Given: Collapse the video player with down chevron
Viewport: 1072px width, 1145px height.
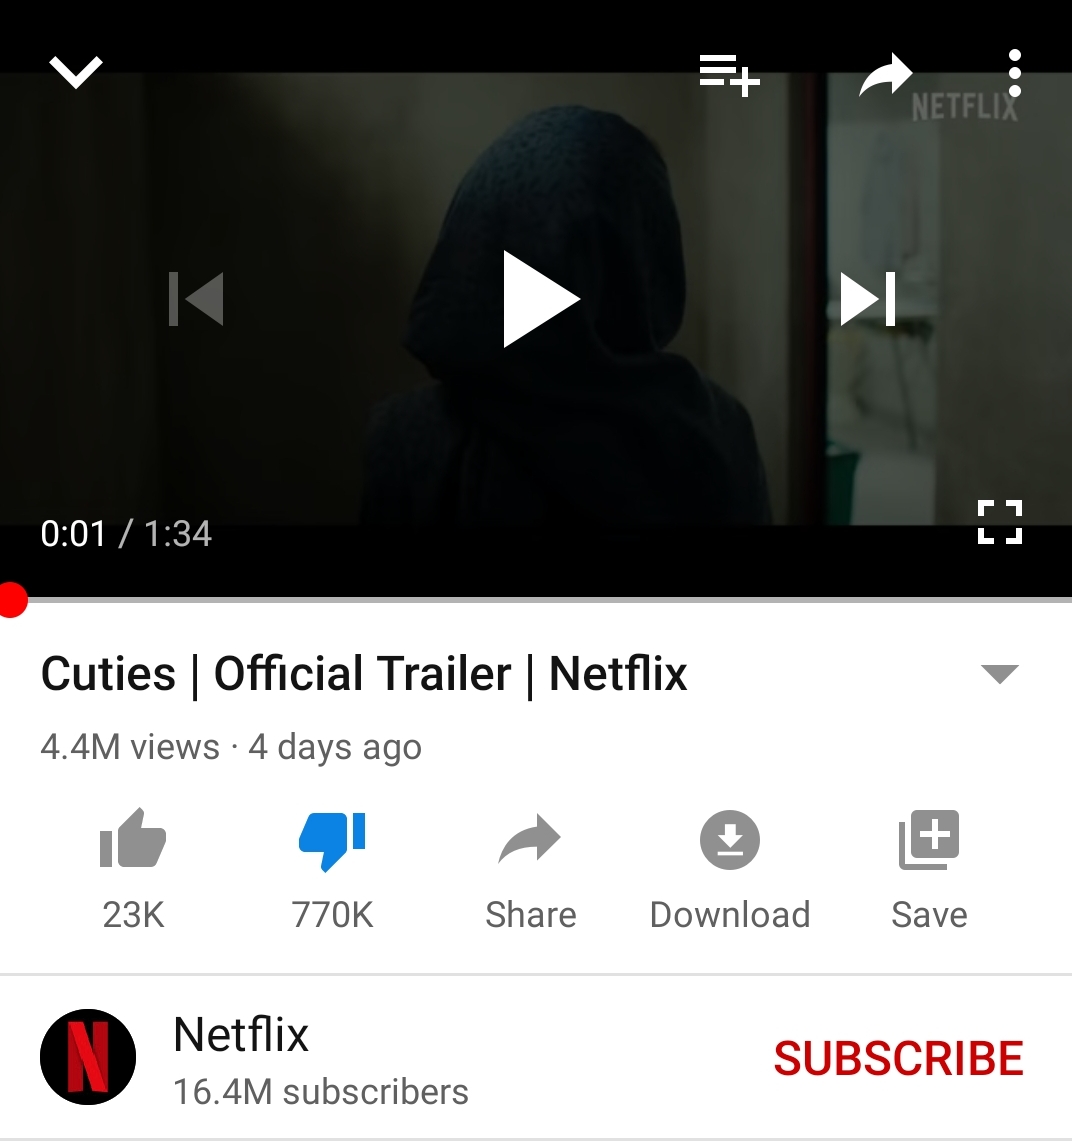Looking at the screenshot, I should 76,72.
